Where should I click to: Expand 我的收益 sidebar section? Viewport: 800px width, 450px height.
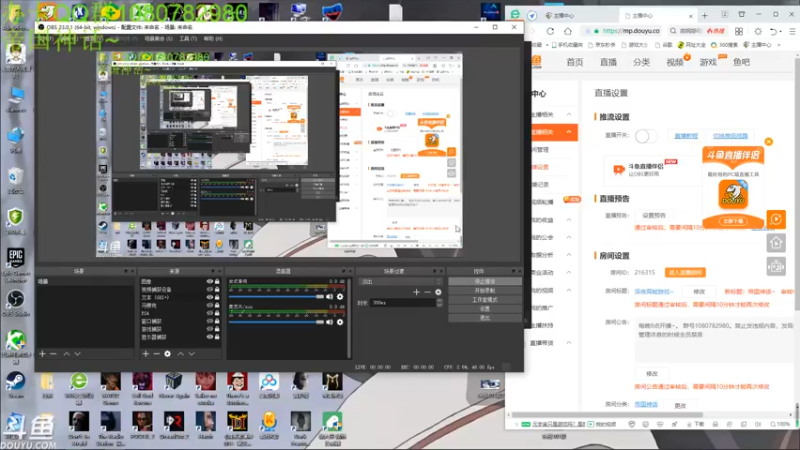569,220
